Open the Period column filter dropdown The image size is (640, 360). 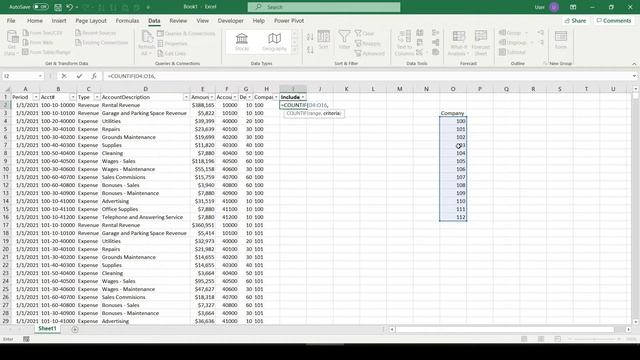coord(36,97)
